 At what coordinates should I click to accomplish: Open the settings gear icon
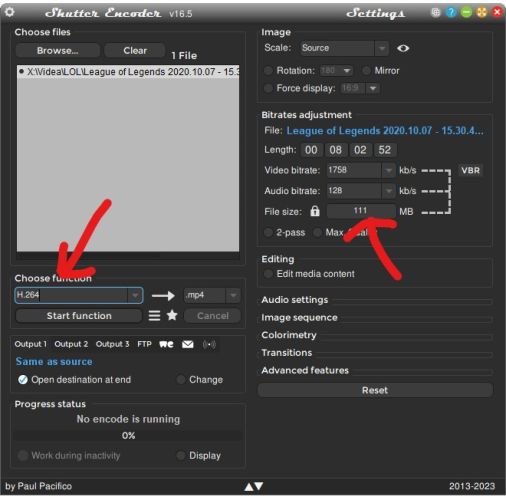[10, 12]
